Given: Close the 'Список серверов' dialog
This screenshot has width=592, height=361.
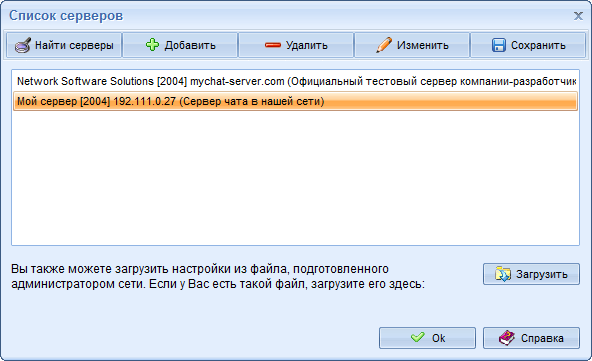Looking at the screenshot, I should (578, 16).
